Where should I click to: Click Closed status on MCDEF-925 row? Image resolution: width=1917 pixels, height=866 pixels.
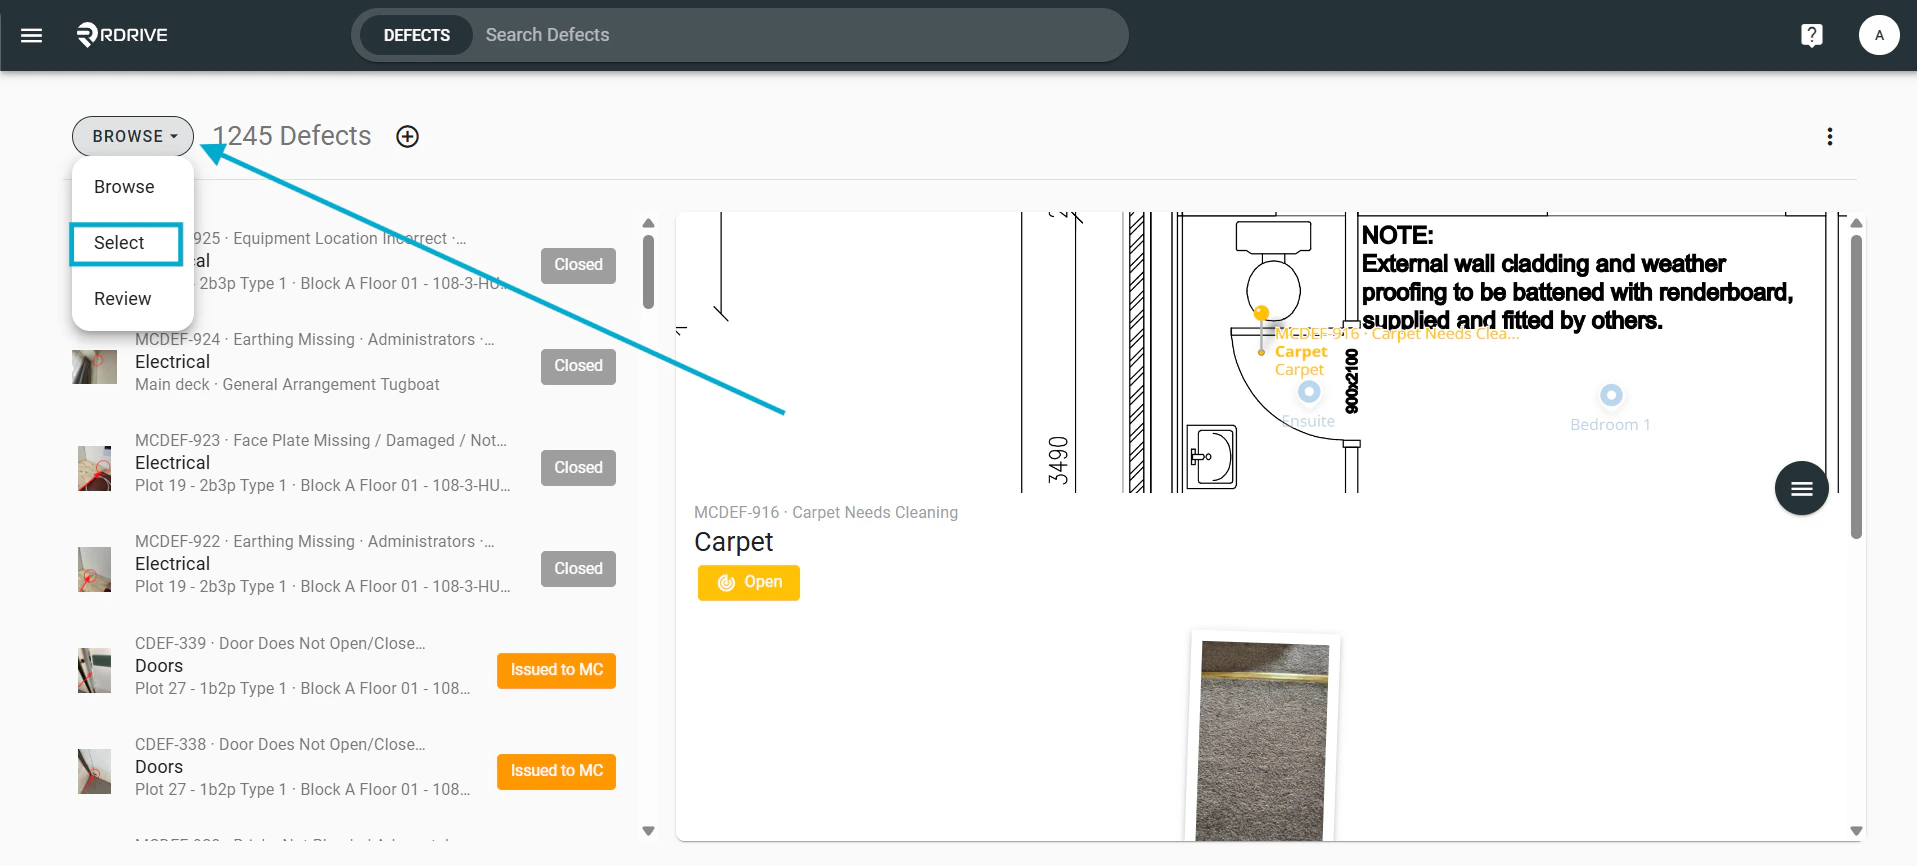(x=578, y=265)
